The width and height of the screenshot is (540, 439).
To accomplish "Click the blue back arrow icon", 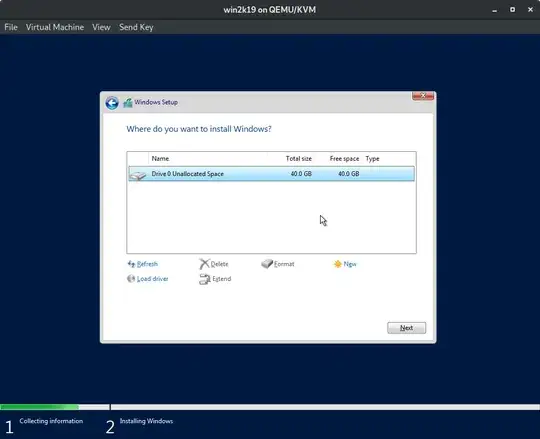I will (x=112, y=103).
